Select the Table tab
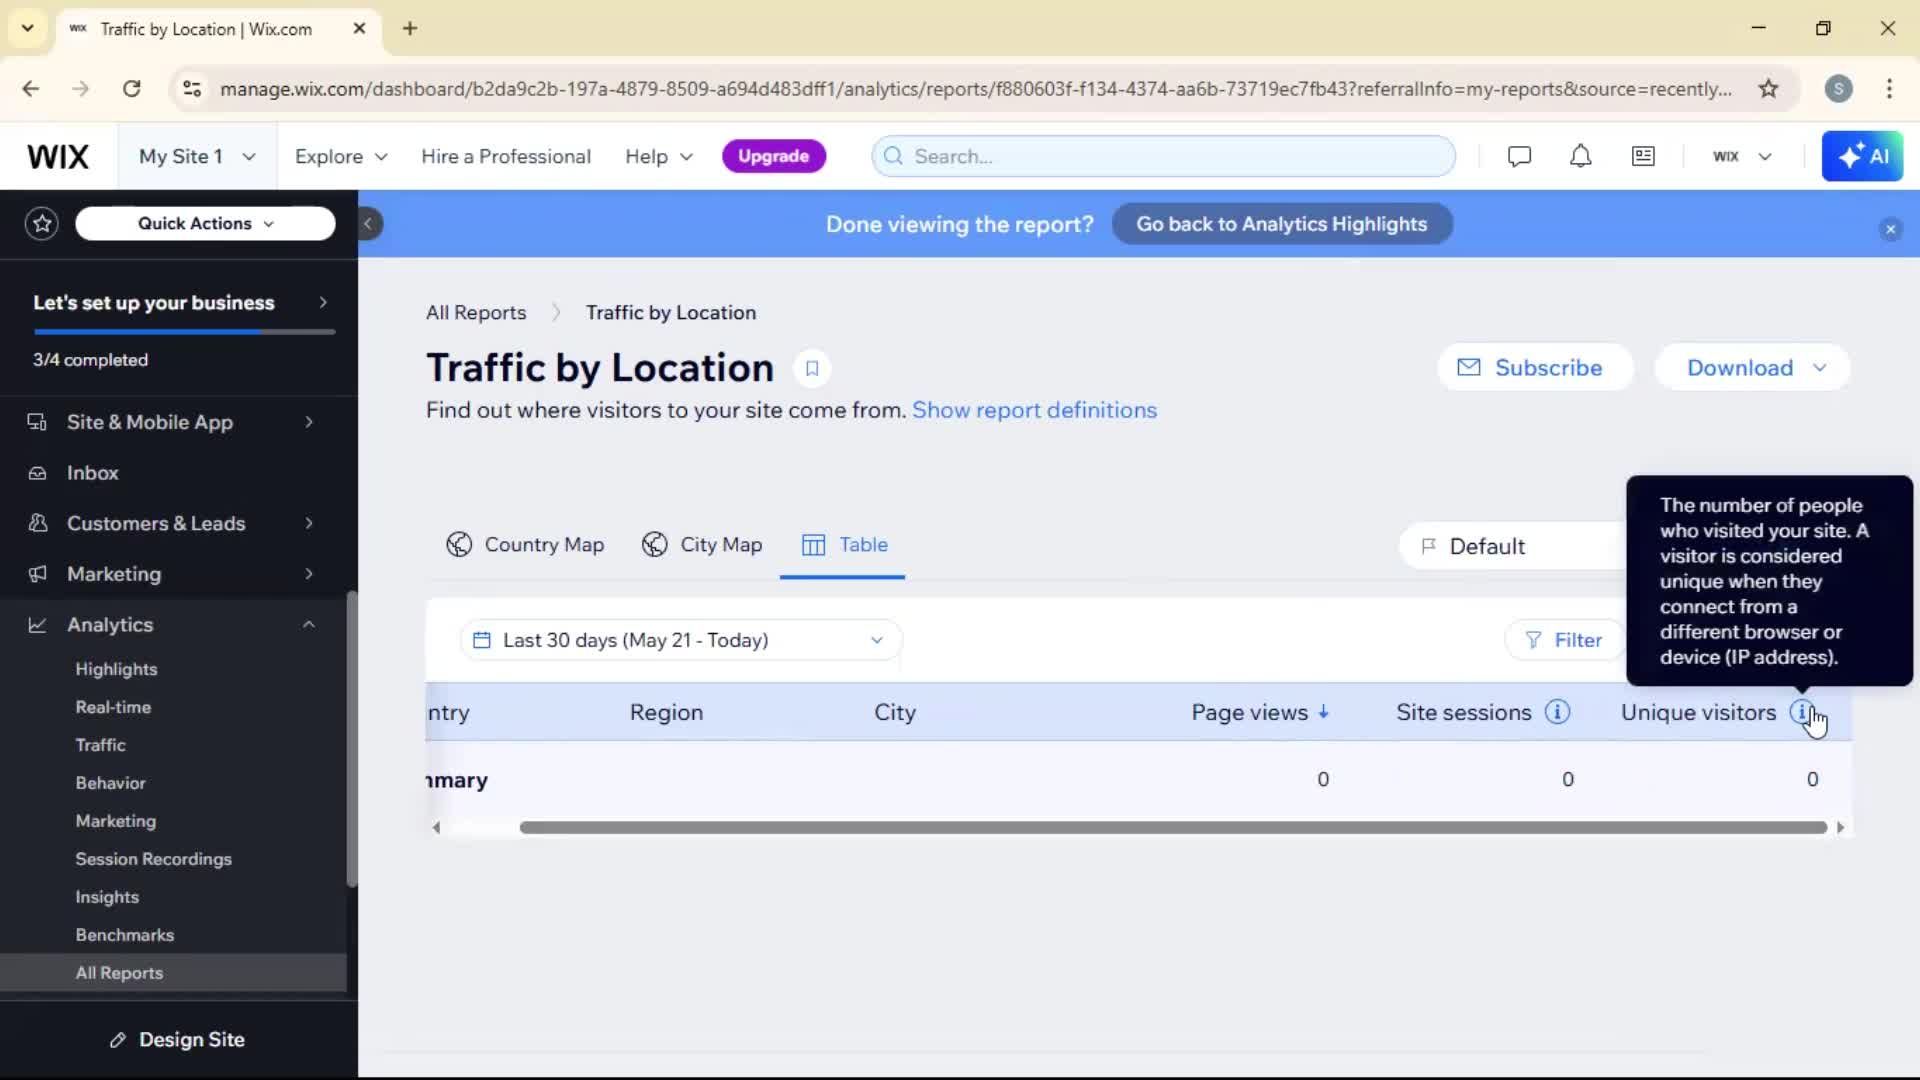Viewport: 1920px width, 1080px height. coord(844,545)
